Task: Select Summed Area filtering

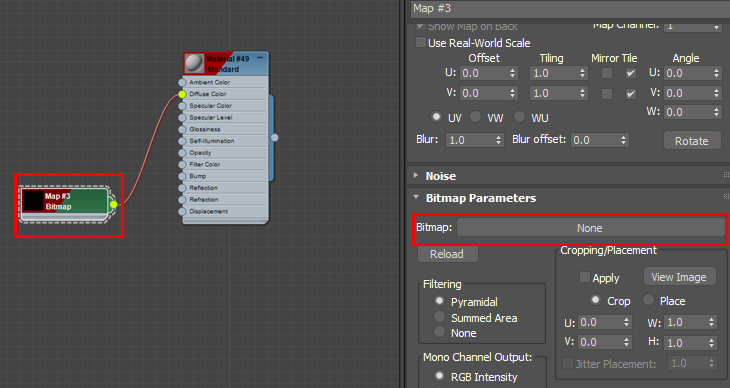Action: 439,317
